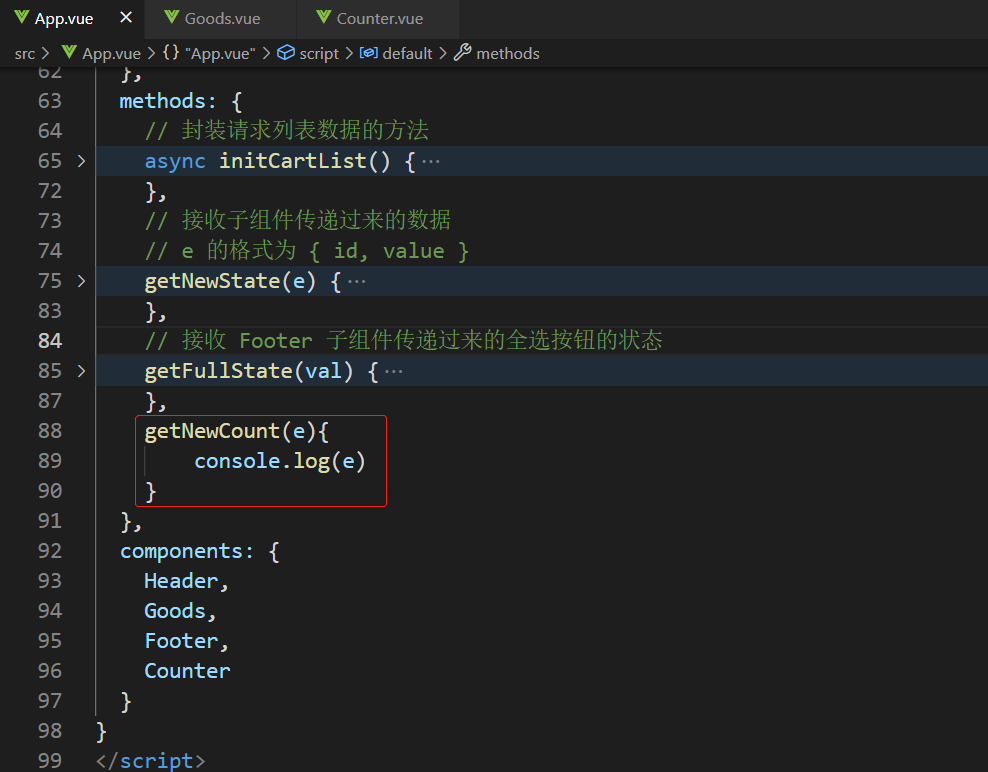Open the App.vue file breadcrumb
Screen dimensions: 988x772
pos(112,54)
